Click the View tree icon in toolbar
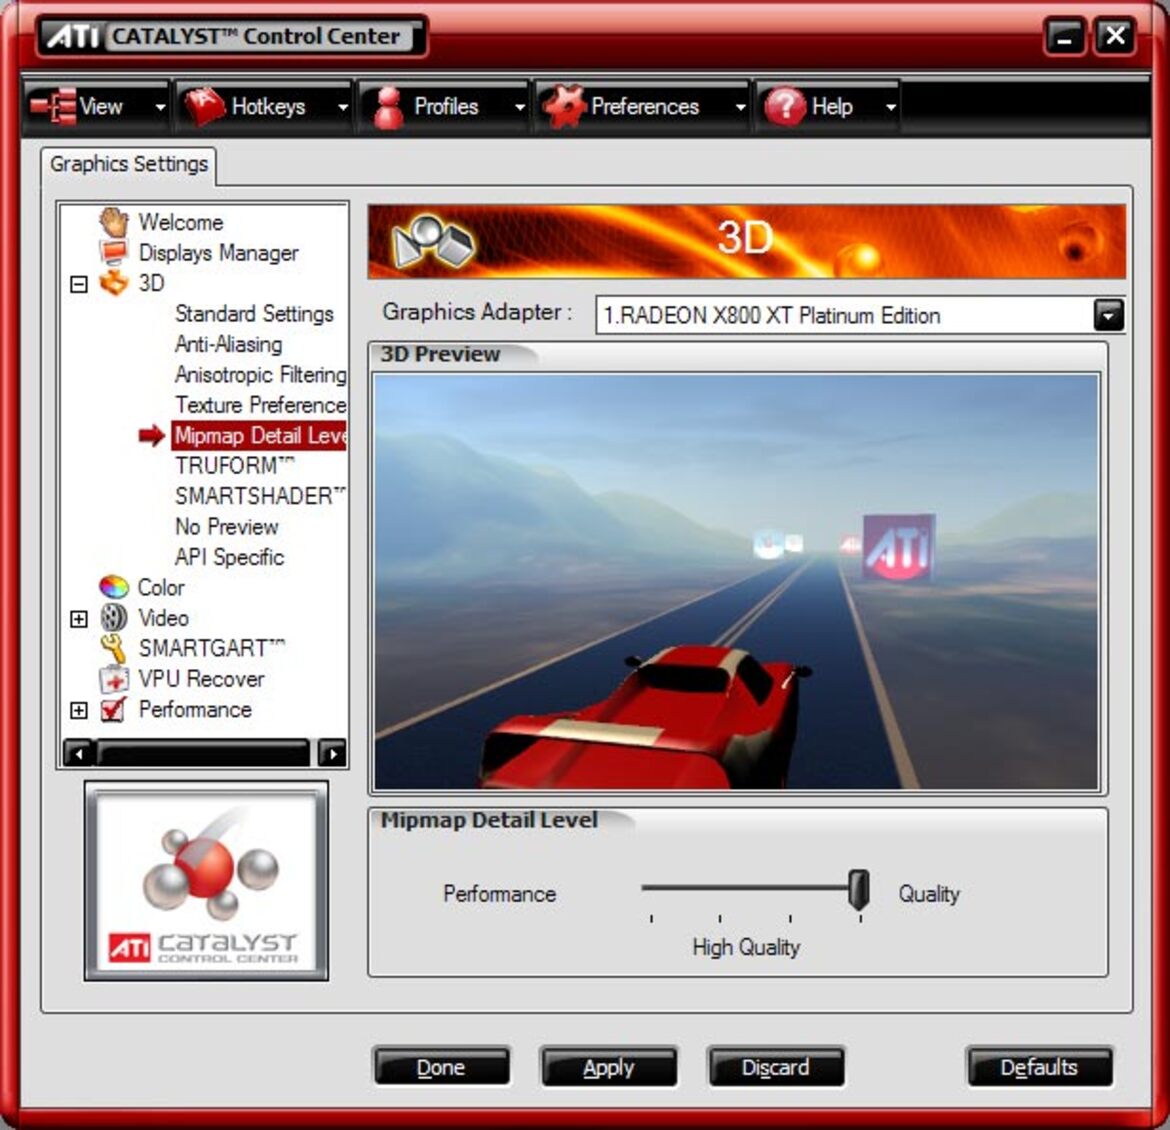 point(53,106)
